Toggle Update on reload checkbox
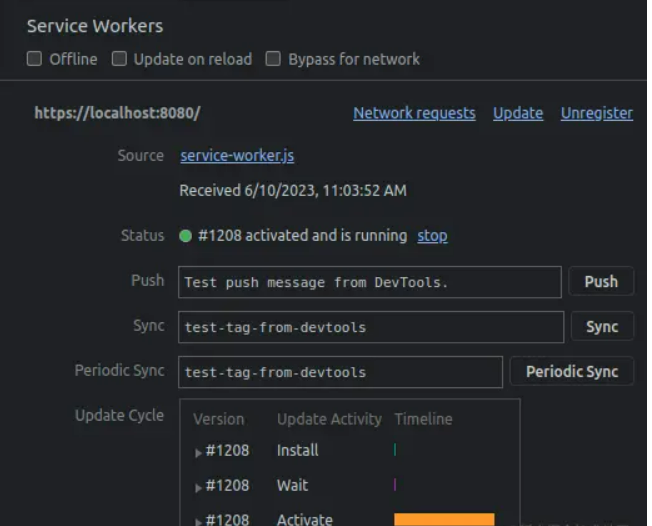Viewport: 652px width, 526px height. coord(119,59)
